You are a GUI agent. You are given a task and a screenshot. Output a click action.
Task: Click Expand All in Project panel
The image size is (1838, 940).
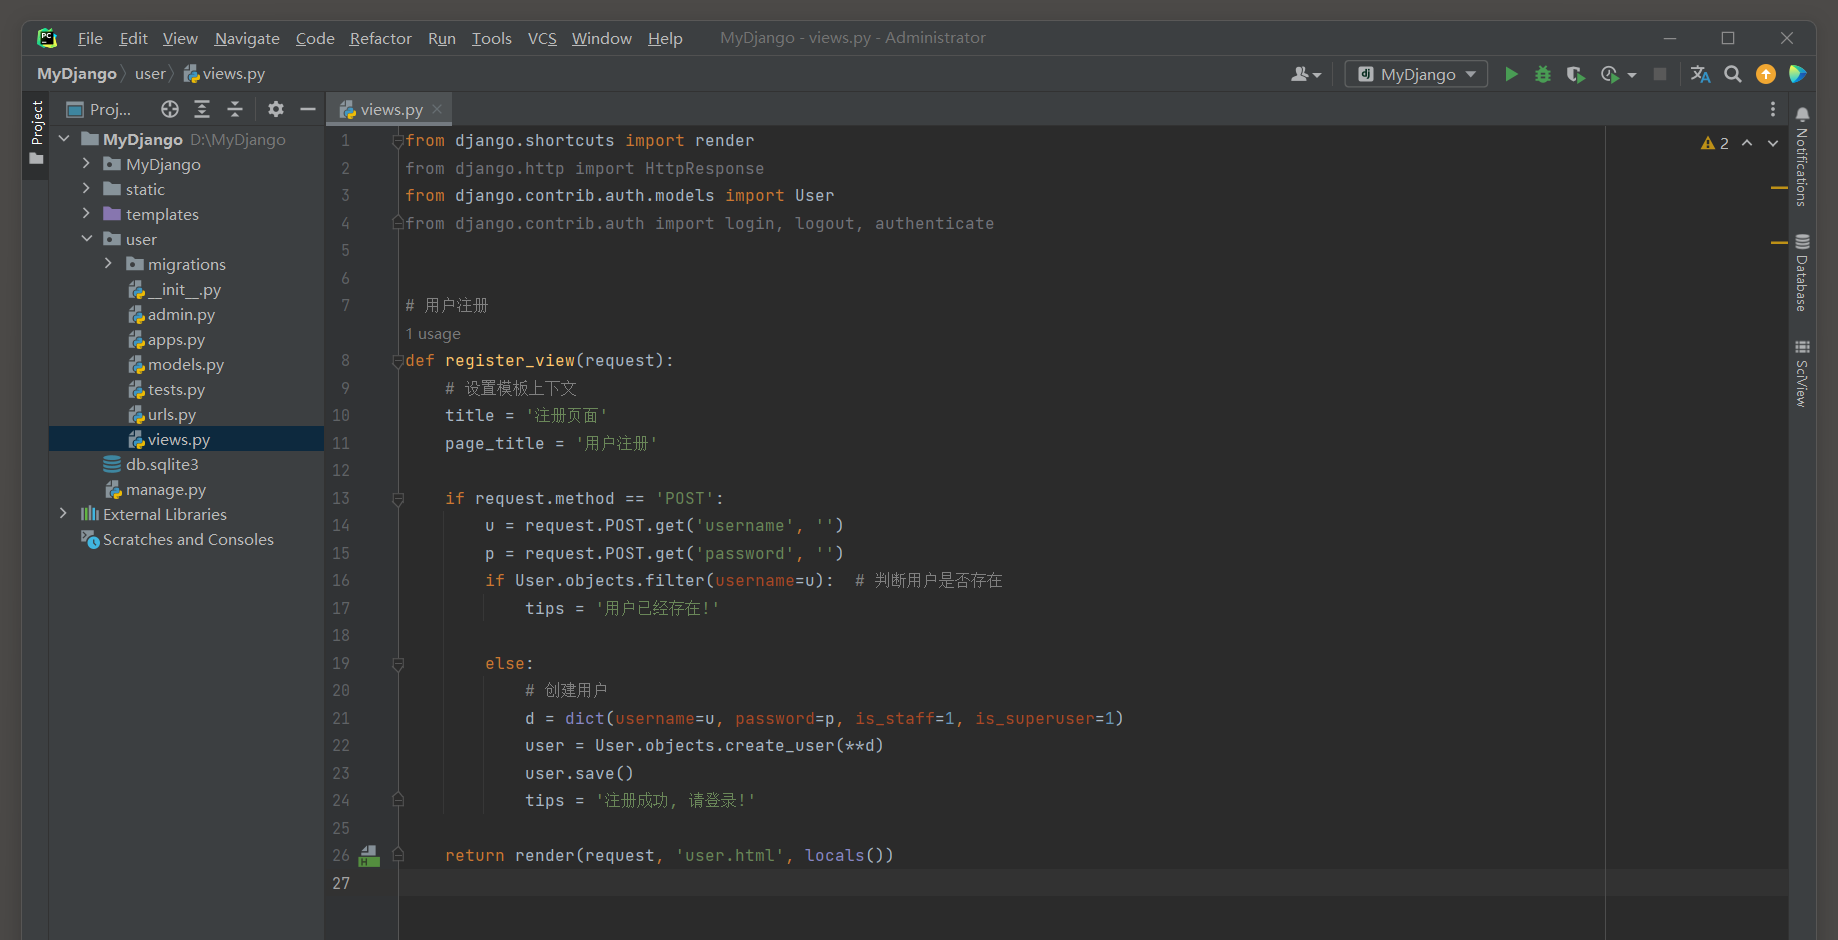click(202, 109)
